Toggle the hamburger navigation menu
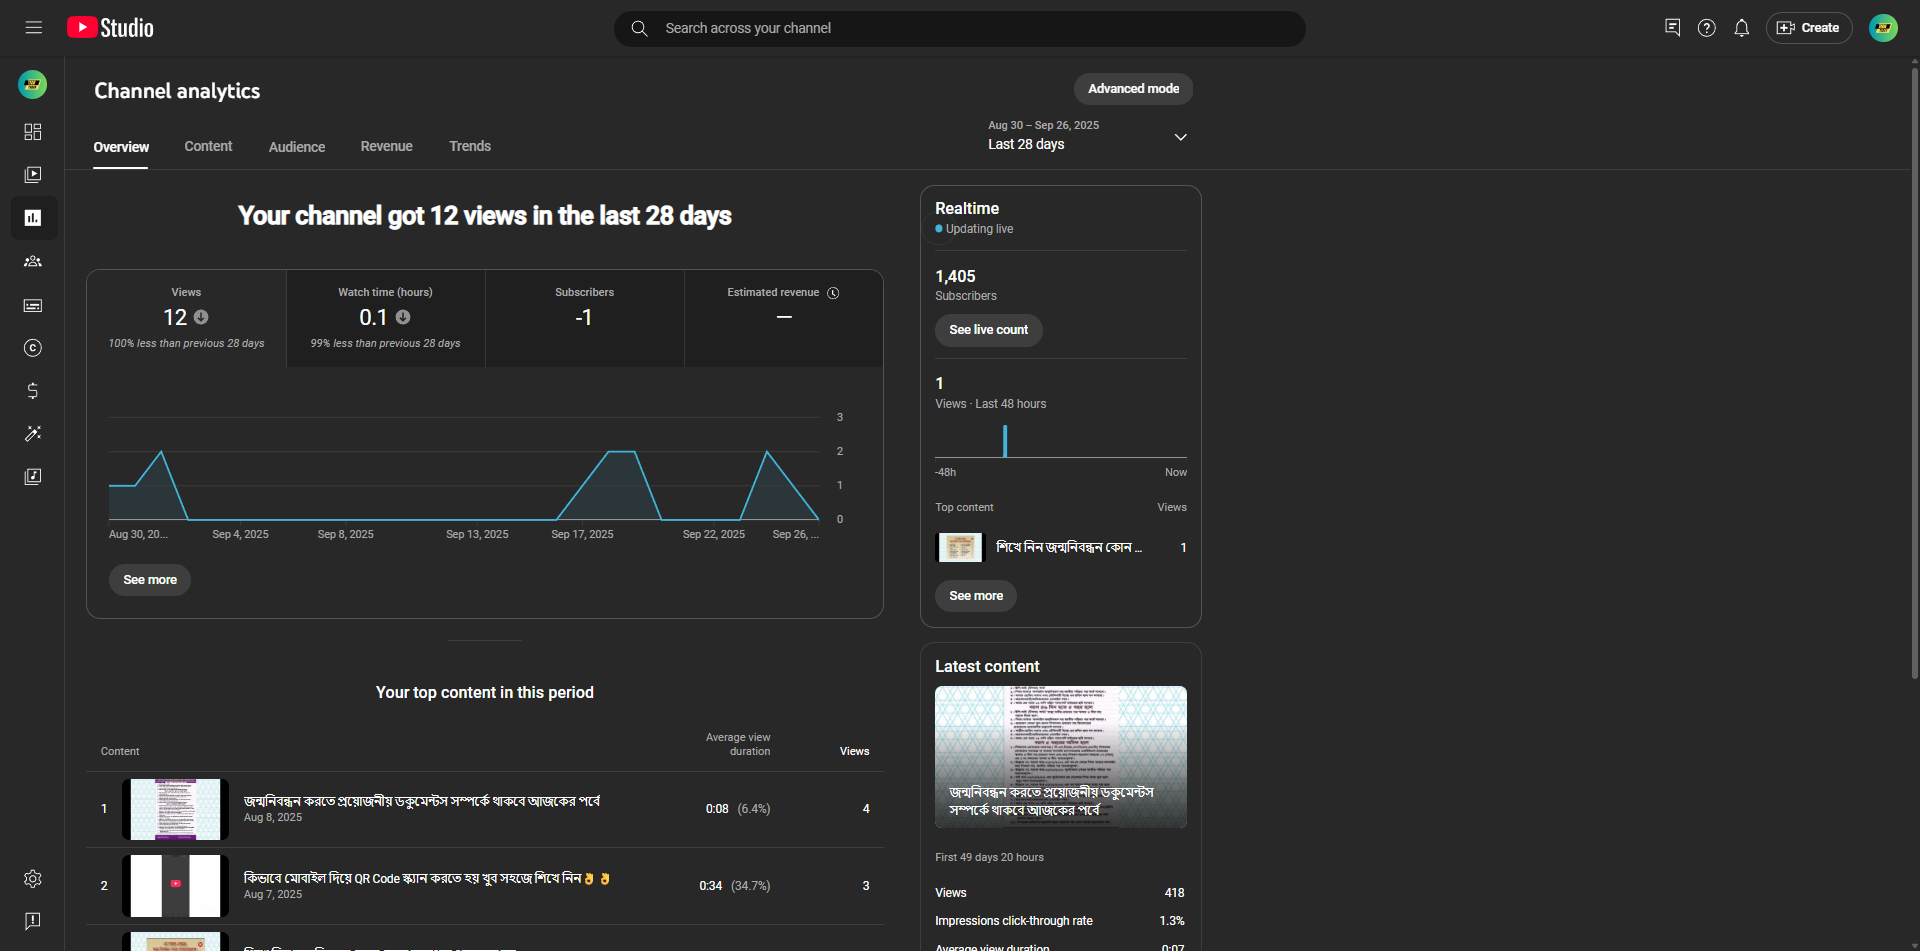1920x951 pixels. (34, 28)
